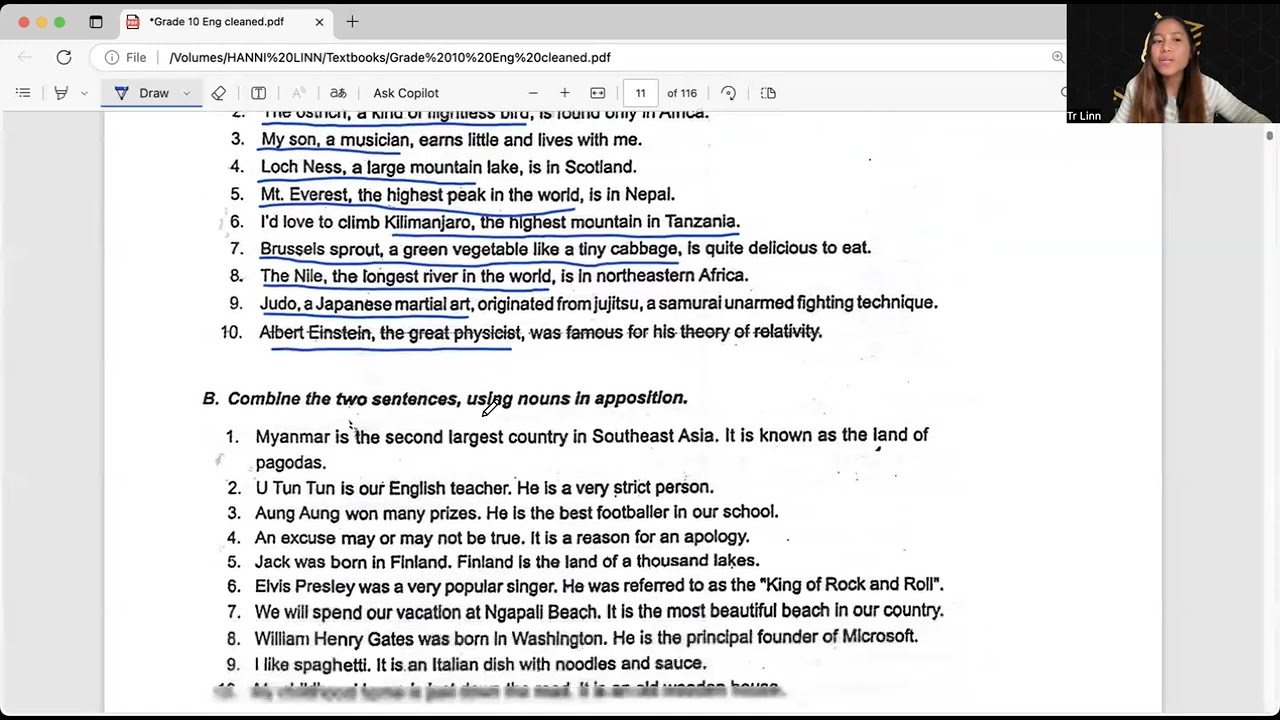The image size is (1280, 720).
Task: Go back to the previous page
Action: 26,57
